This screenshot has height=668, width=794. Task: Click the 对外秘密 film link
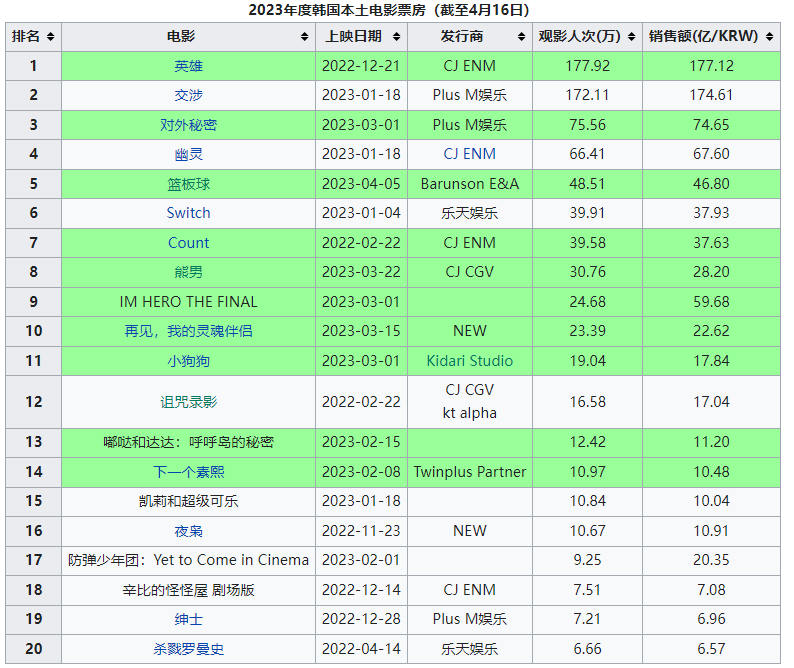(x=188, y=125)
